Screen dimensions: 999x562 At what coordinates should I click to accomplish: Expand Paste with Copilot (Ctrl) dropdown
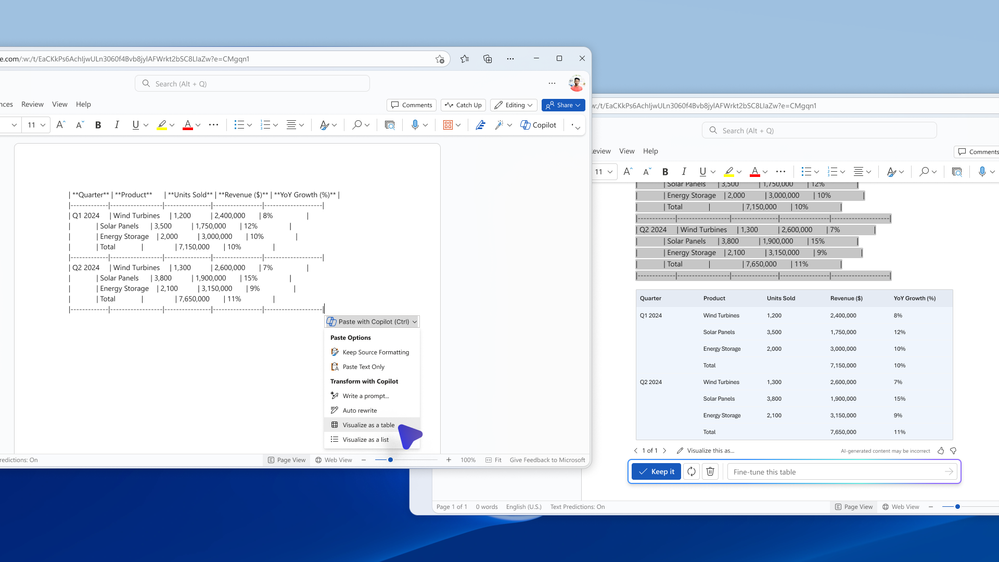tap(414, 322)
